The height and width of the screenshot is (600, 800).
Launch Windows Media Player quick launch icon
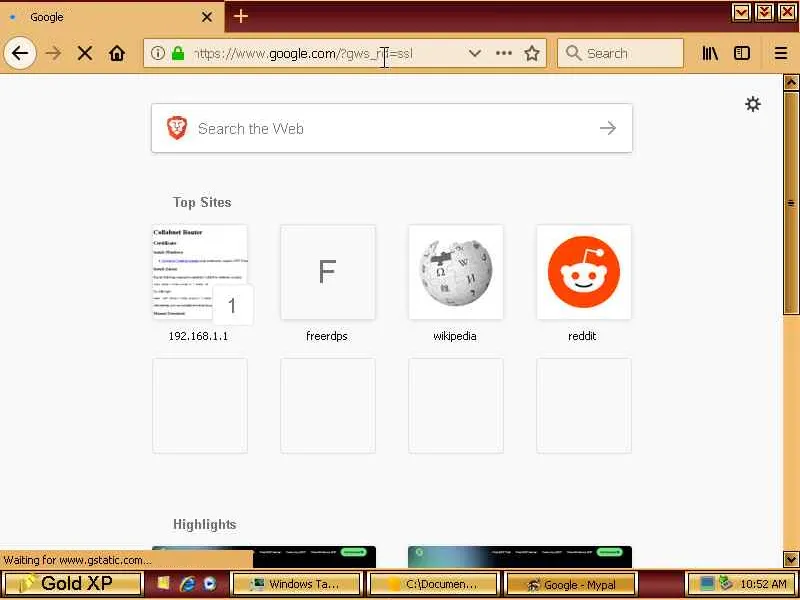(210, 584)
